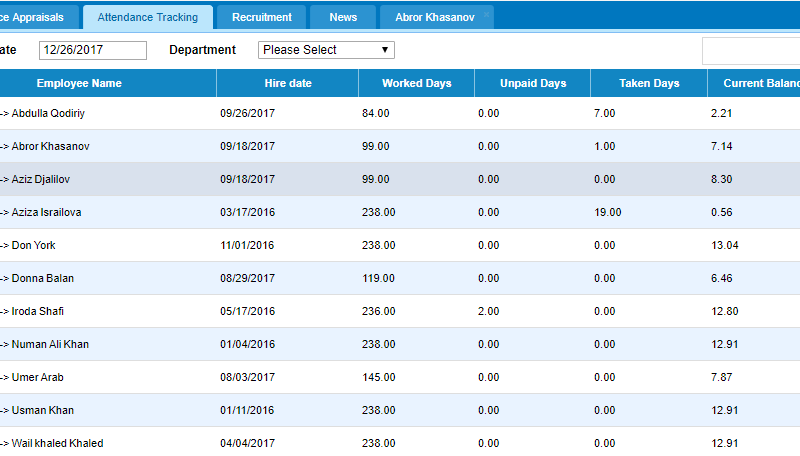The width and height of the screenshot is (800, 456).
Task: Sort by Hire date column header
Action: pyautogui.click(x=288, y=83)
